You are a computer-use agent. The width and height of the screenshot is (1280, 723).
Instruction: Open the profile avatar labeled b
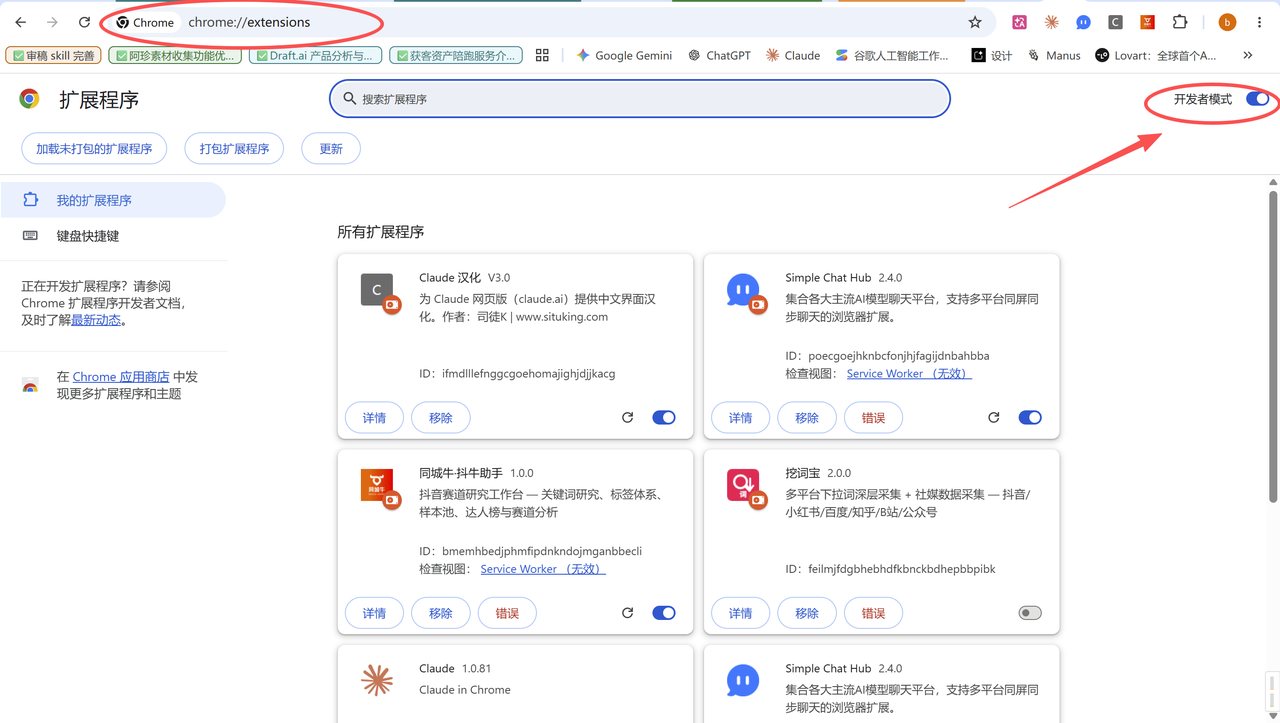pos(1227,22)
